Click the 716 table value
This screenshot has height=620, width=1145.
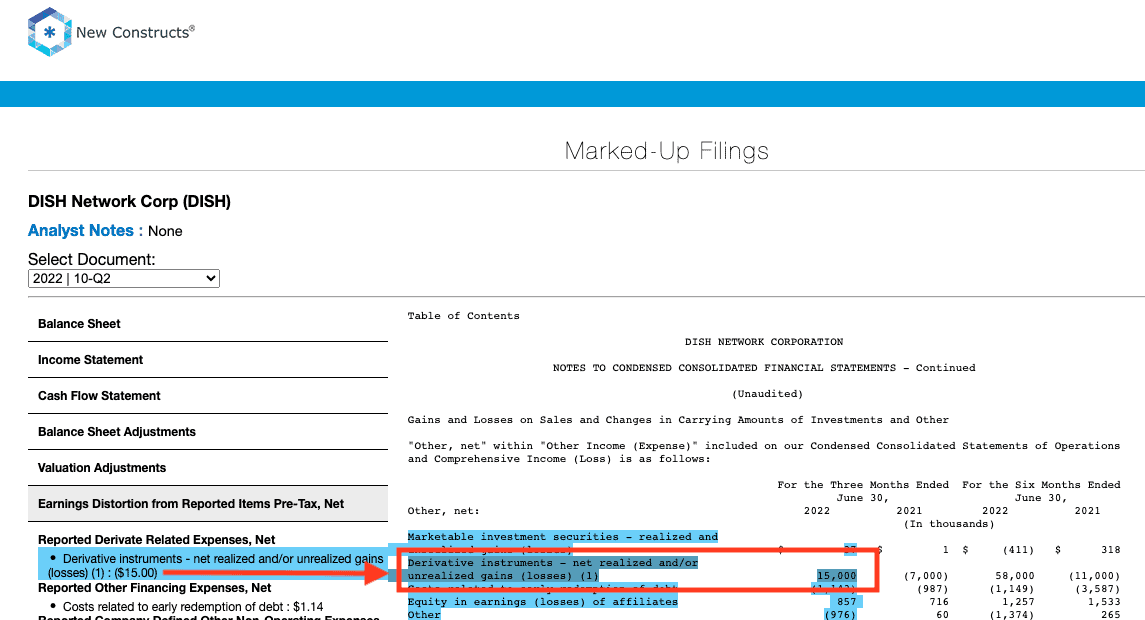939,602
